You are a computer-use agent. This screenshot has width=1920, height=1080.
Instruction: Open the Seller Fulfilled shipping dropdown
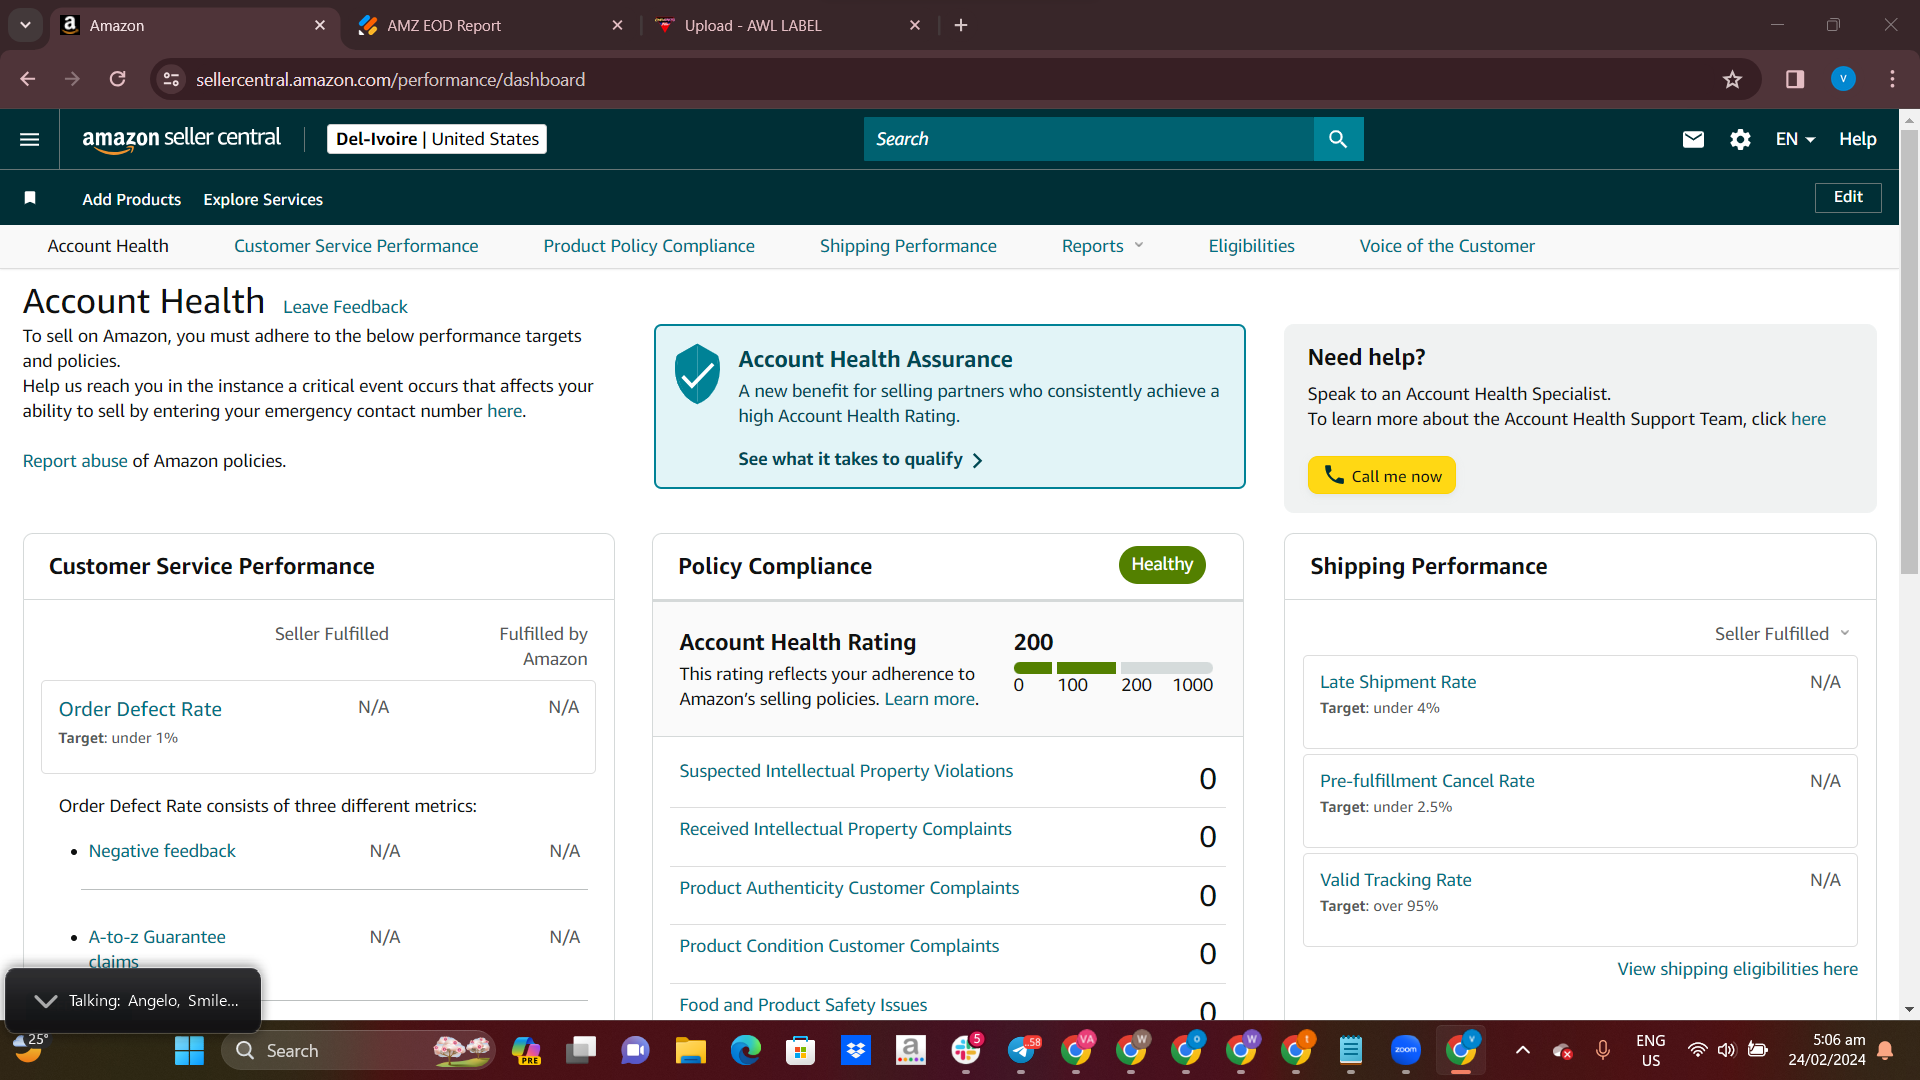1782,633
